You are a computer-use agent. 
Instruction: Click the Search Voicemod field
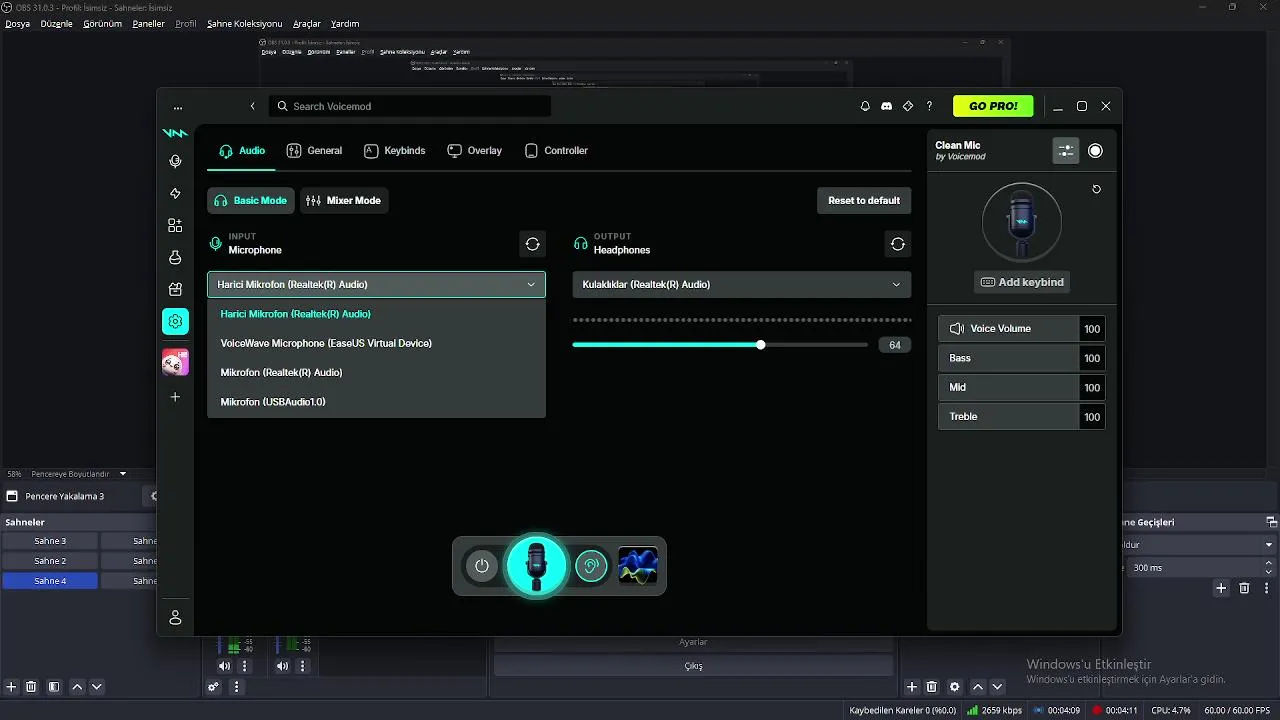[410, 106]
